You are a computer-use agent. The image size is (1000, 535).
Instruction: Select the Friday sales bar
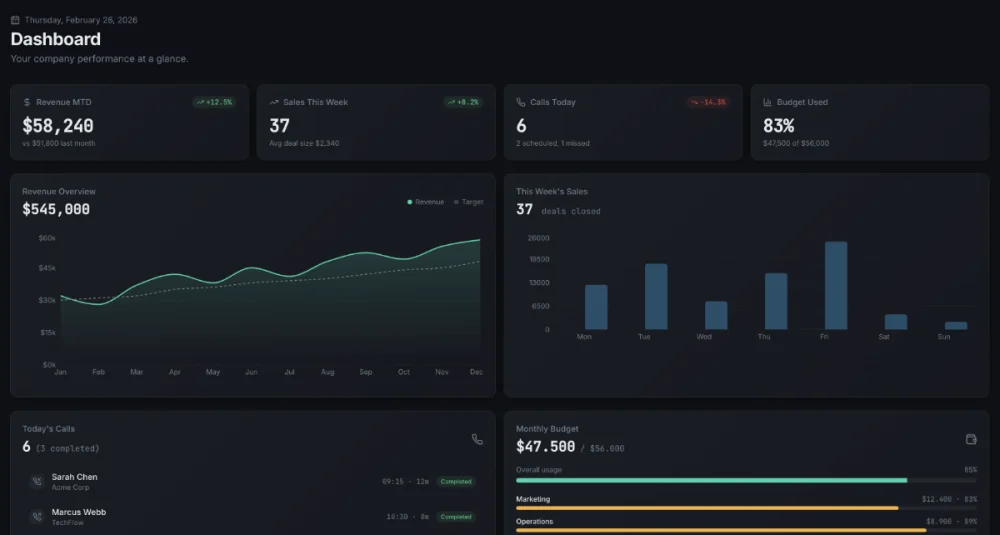point(836,286)
